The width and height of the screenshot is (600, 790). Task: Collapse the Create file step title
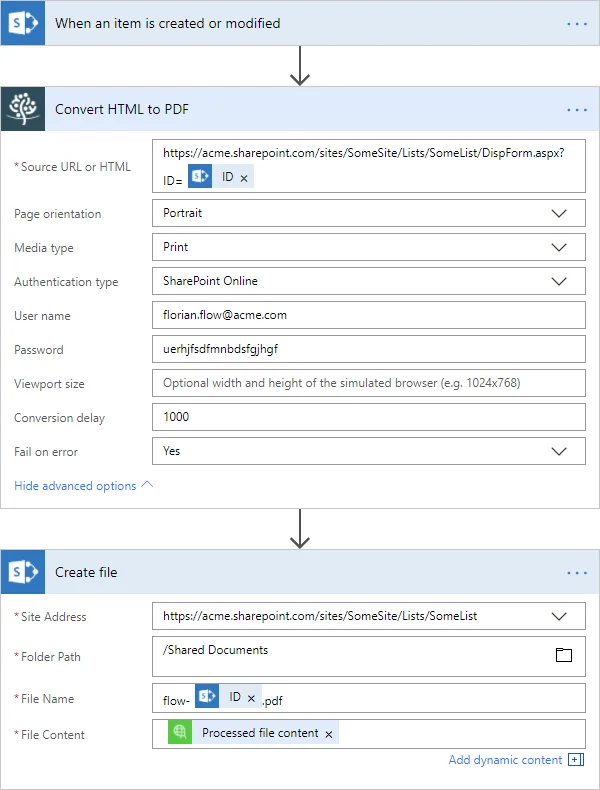86,572
